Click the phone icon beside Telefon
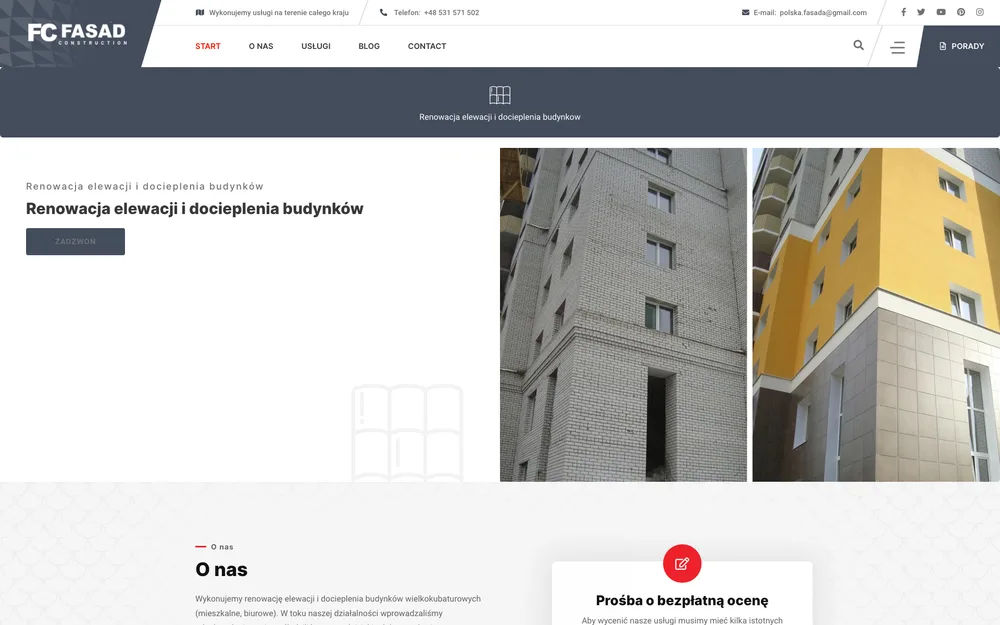Image resolution: width=1000 pixels, height=625 pixels. 383,12
